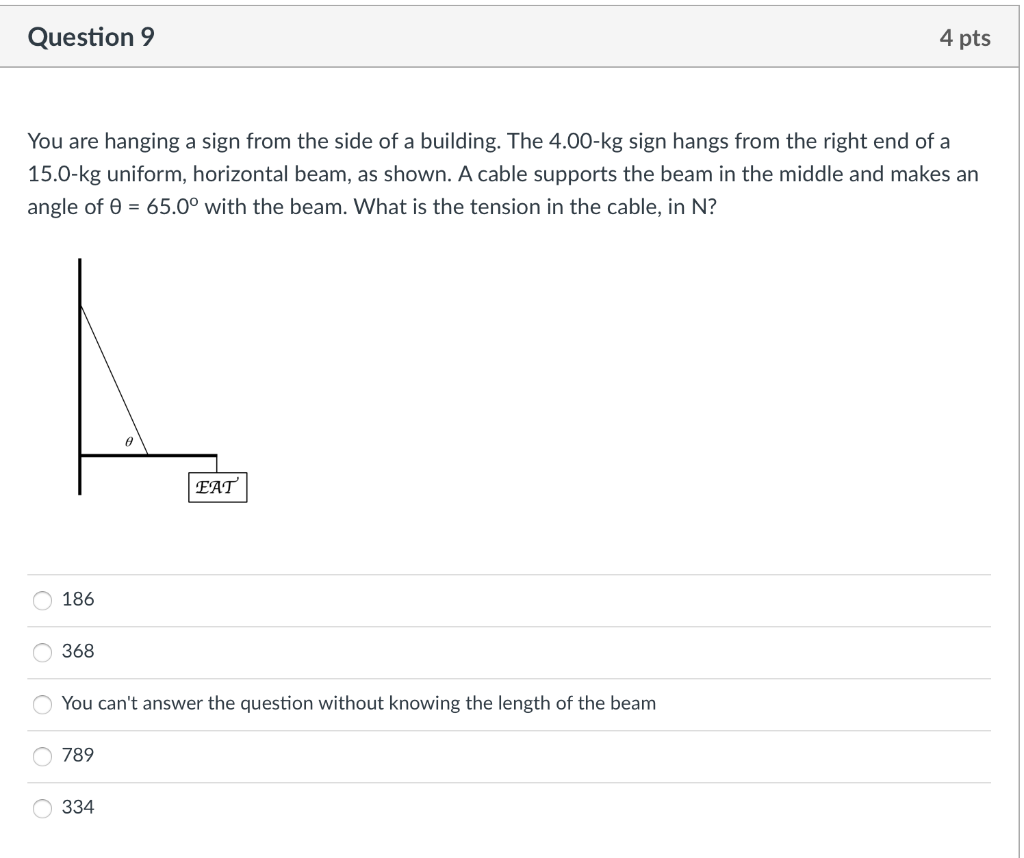Screen dimensions: 1024x858
Task: Click the answer text reading 334
Action: pyautogui.click(x=77, y=807)
